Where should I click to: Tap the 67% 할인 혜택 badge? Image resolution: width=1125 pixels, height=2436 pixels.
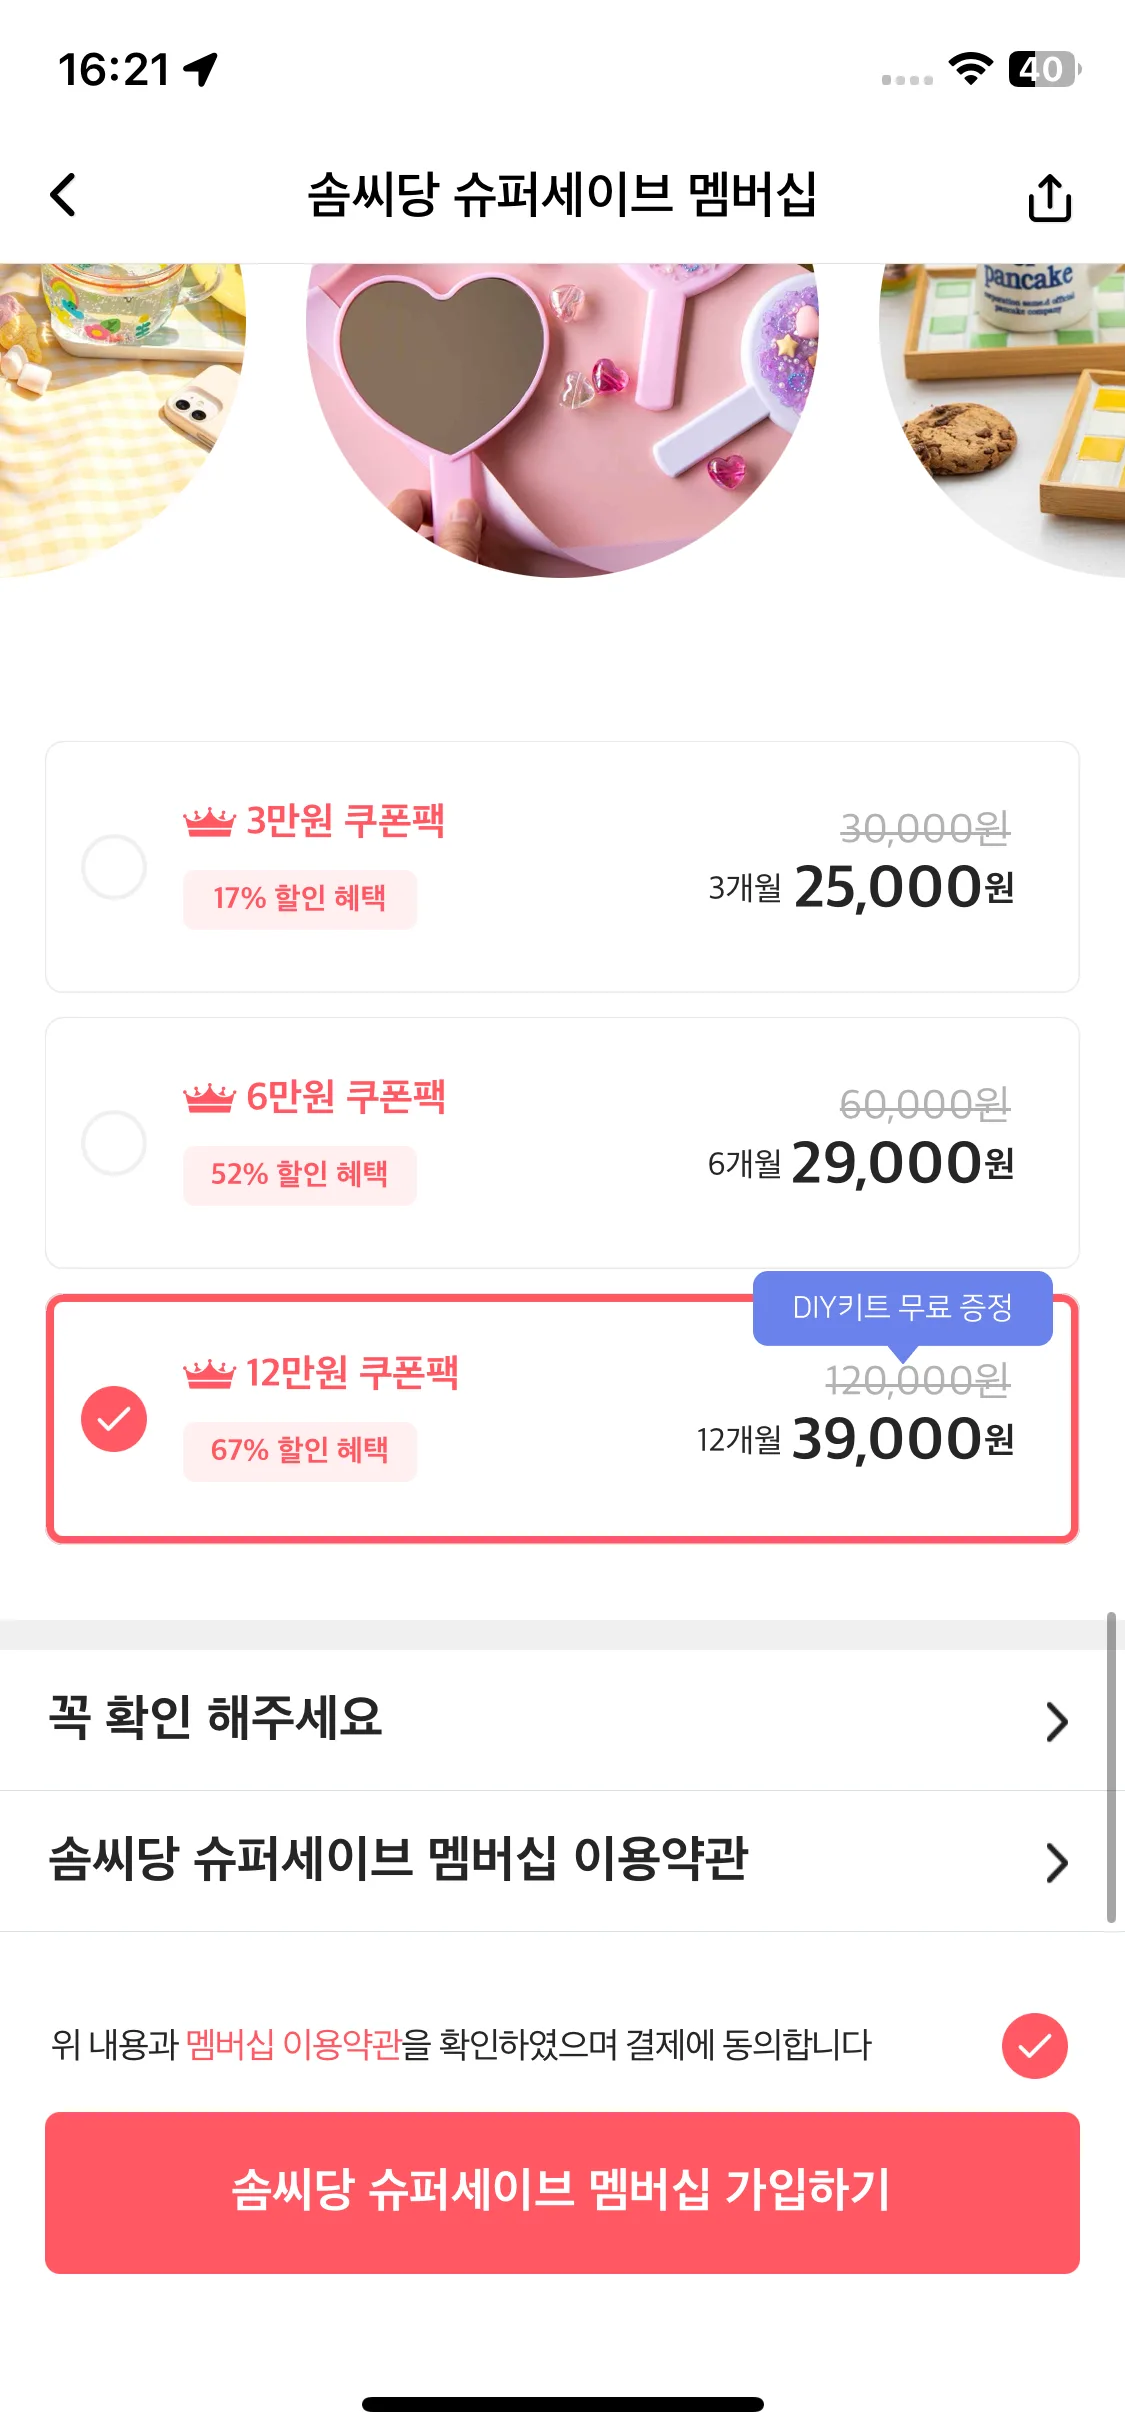pyautogui.click(x=300, y=1451)
